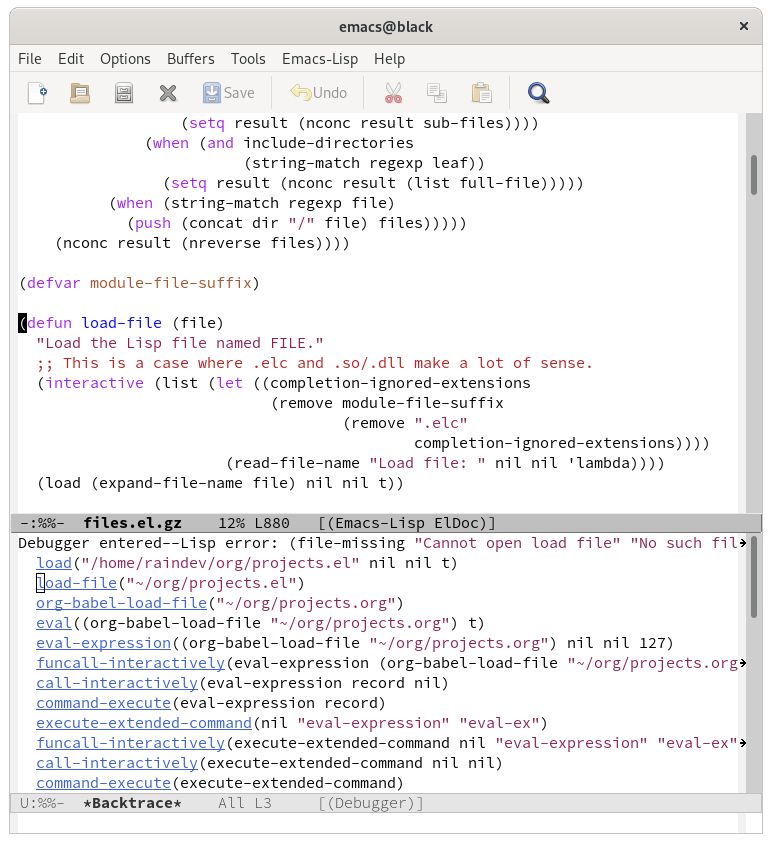
Task: Follow 'funcall-interactively' link for eval-expression frame
Action: (130, 663)
